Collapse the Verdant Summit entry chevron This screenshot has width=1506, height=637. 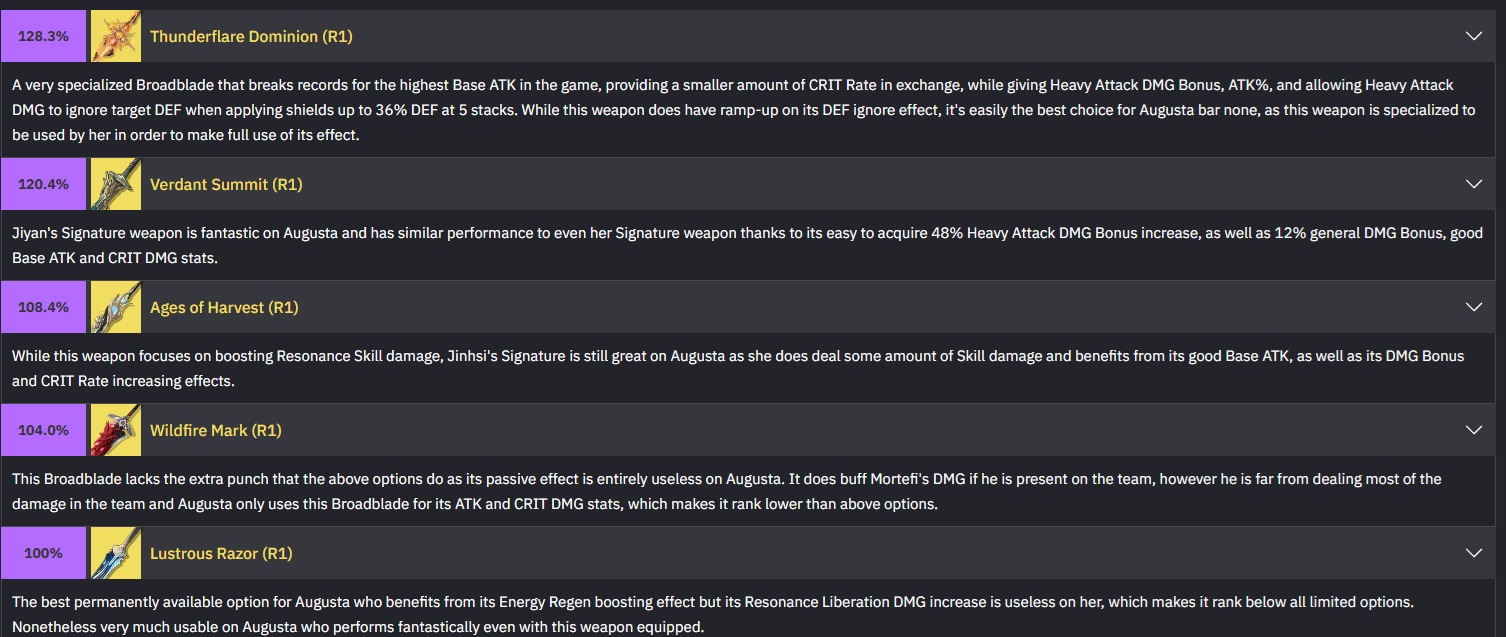click(1473, 184)
